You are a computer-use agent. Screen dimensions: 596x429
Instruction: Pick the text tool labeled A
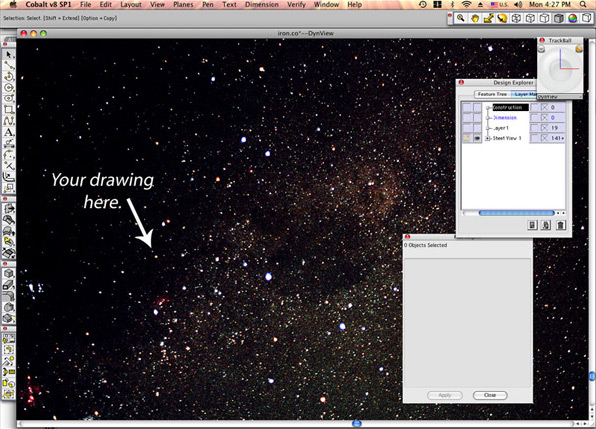point(8,133)
